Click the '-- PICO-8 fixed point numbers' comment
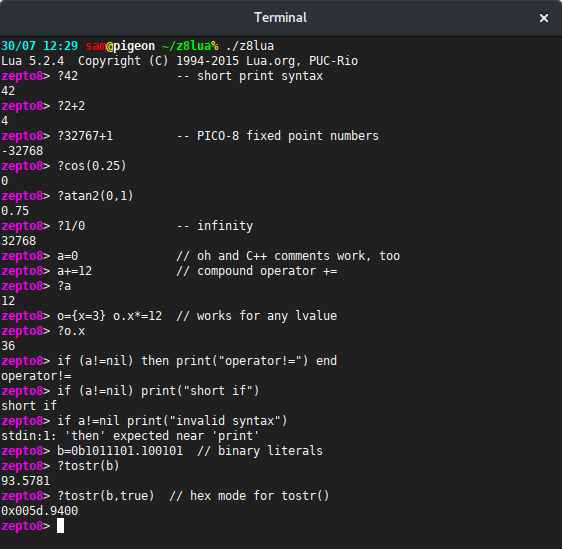Image resolution: width=562 pixels, height=549 pixels. [277, 136]
